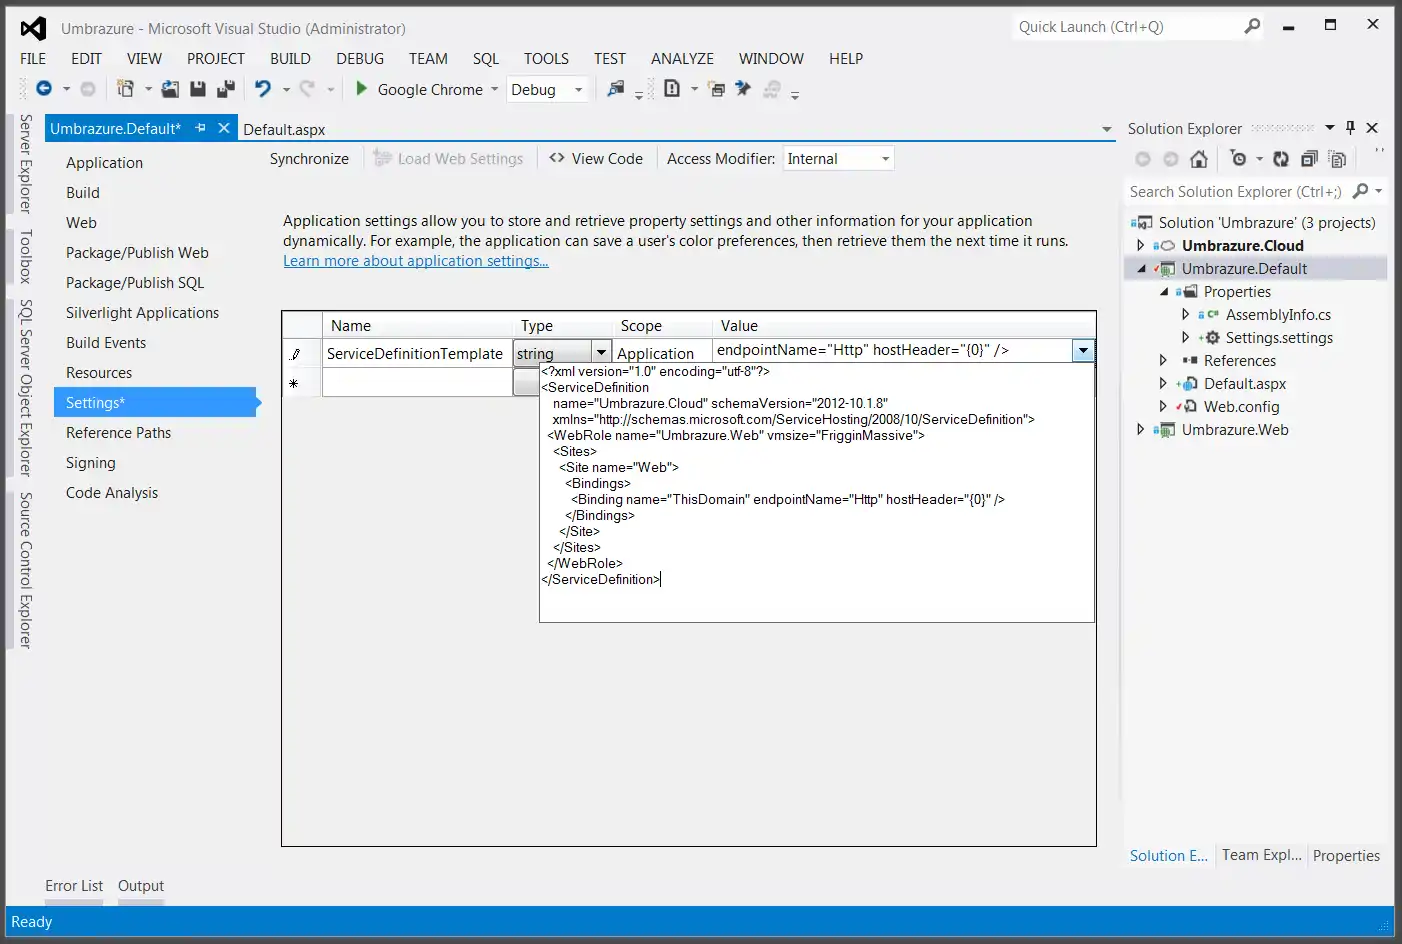Select the Code Analysis page
1402x944 pixels.
[x=112, y=493]
